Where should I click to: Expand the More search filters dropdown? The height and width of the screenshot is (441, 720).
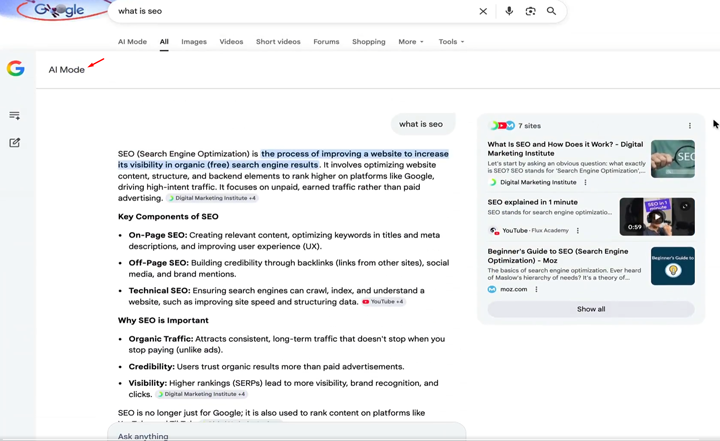(x=410, y=42)
